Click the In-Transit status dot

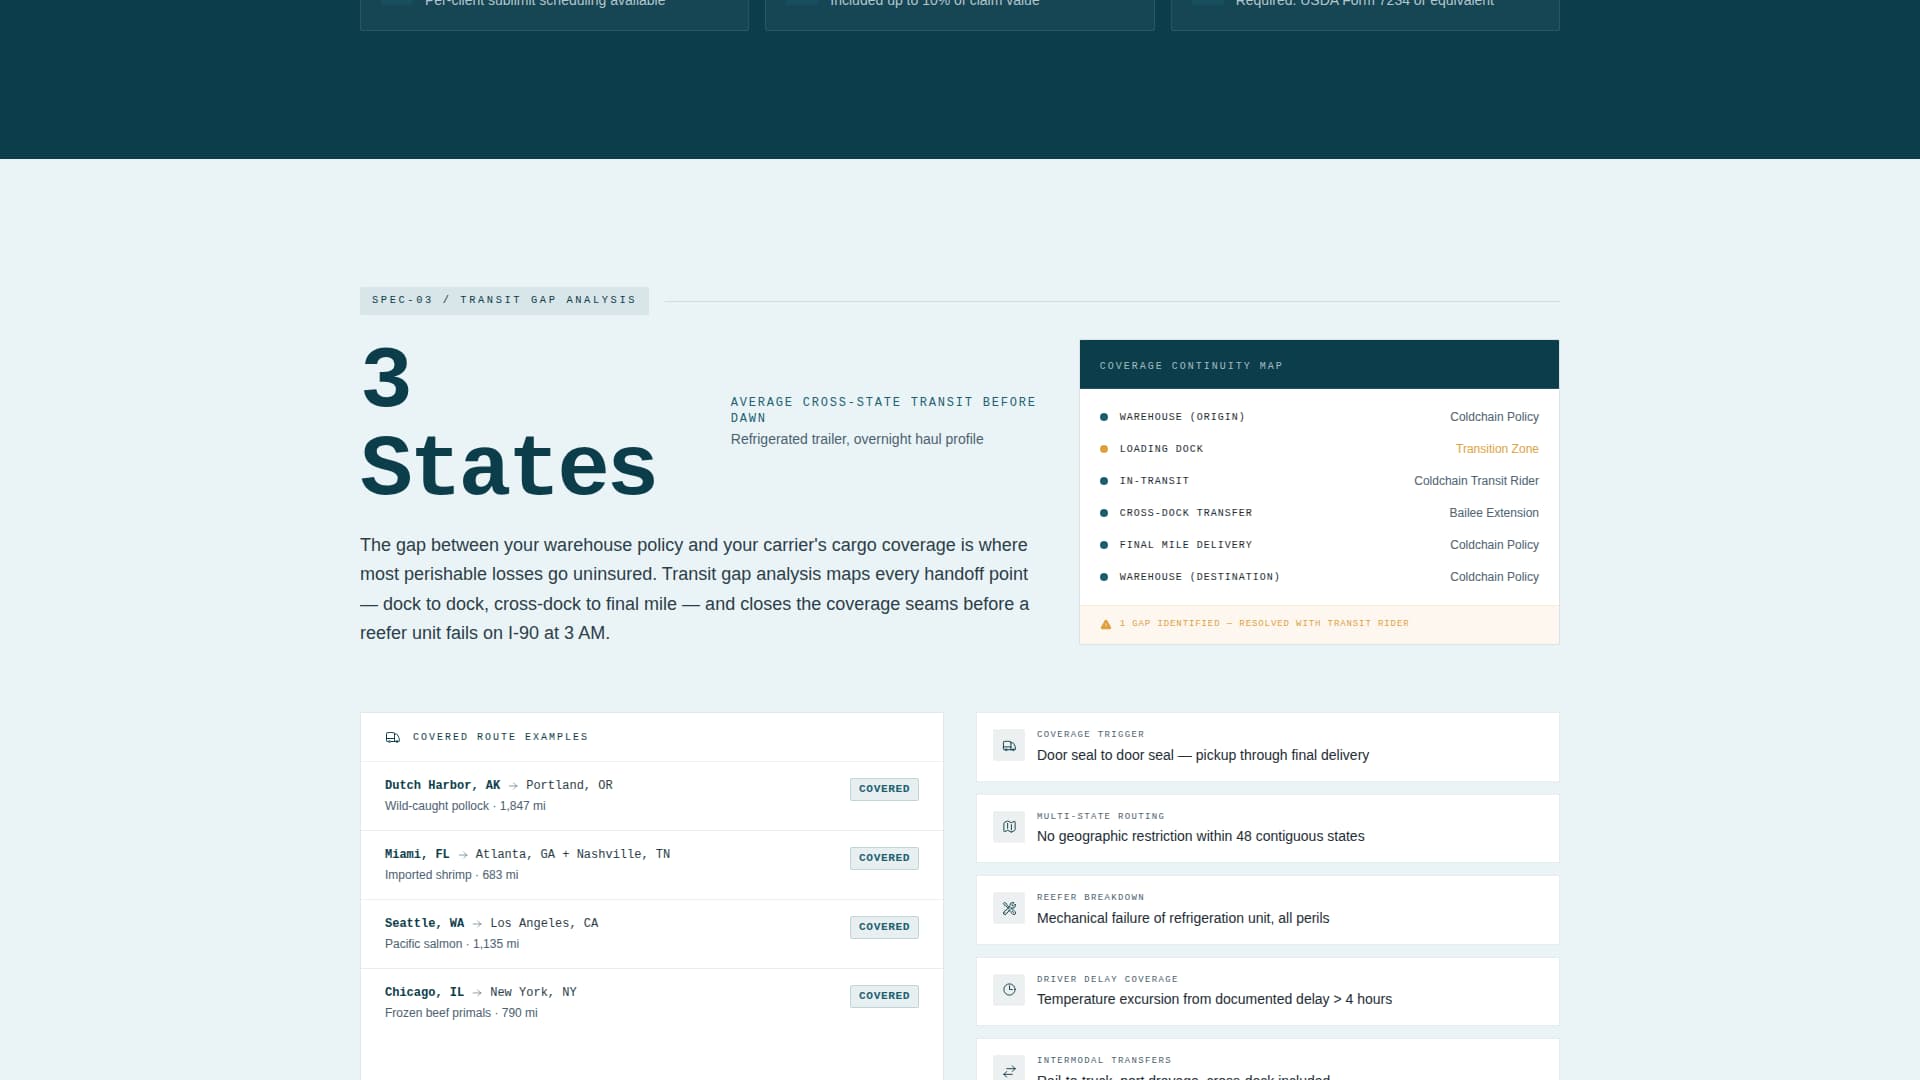(1104, 481)
